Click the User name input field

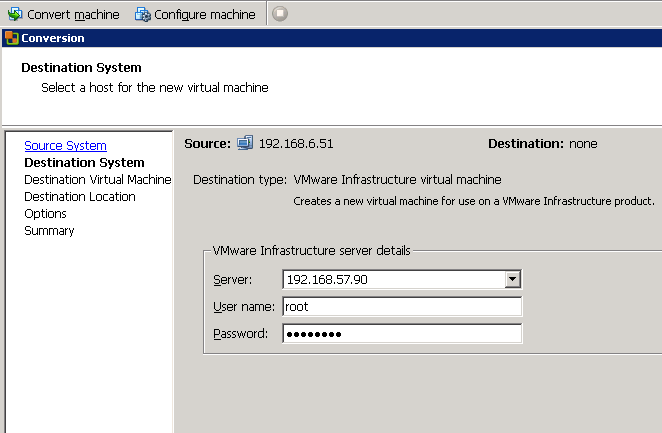(x=402, y=306)
